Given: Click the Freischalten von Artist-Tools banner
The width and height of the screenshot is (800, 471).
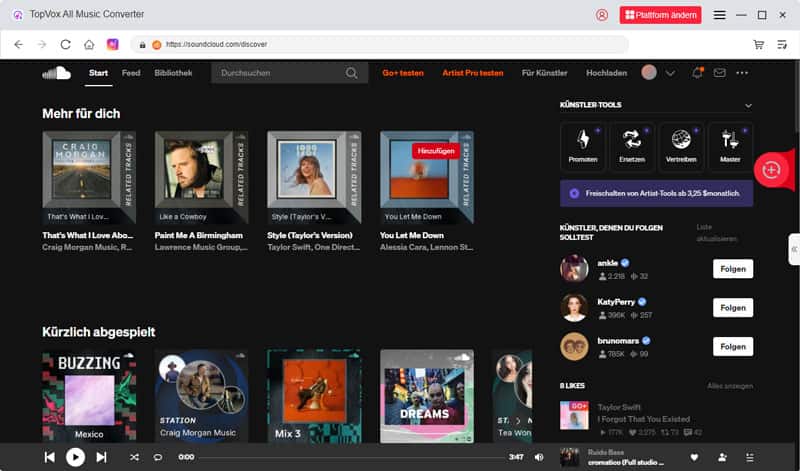Looking at the screenshot, I should (656, 193).
